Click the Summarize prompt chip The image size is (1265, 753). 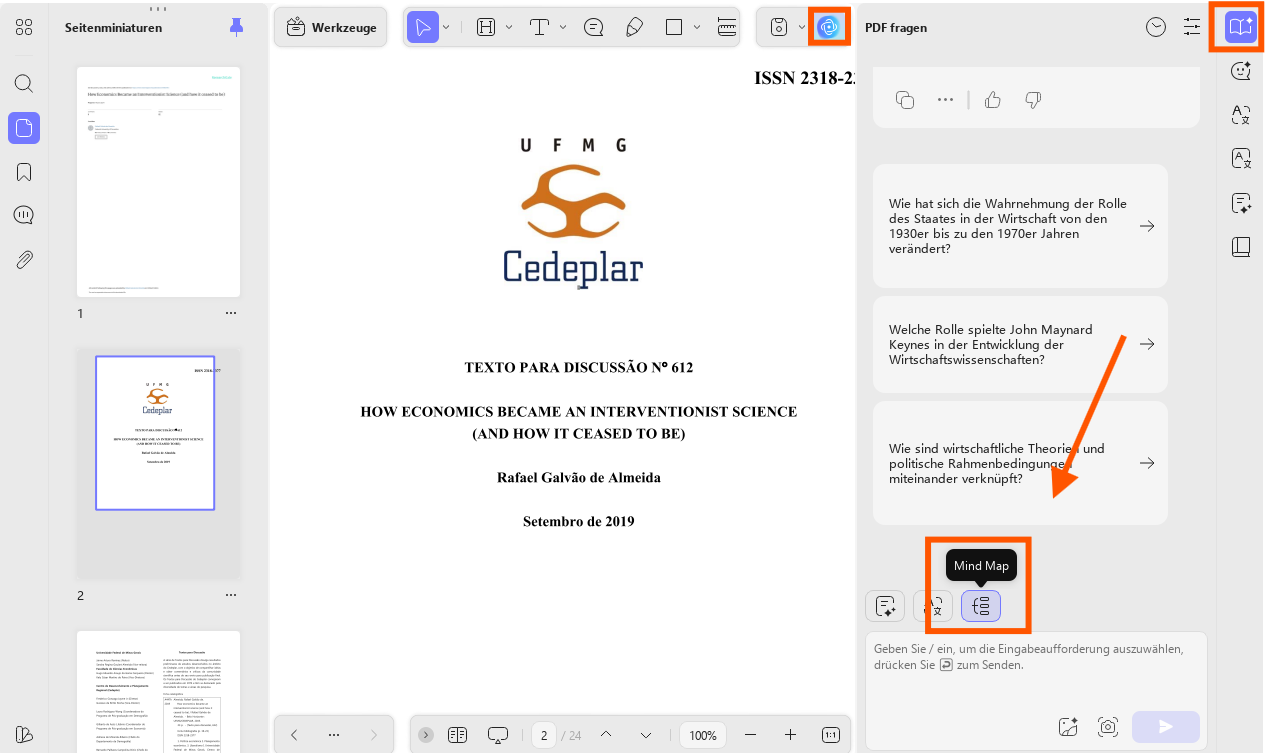point(885,606)
